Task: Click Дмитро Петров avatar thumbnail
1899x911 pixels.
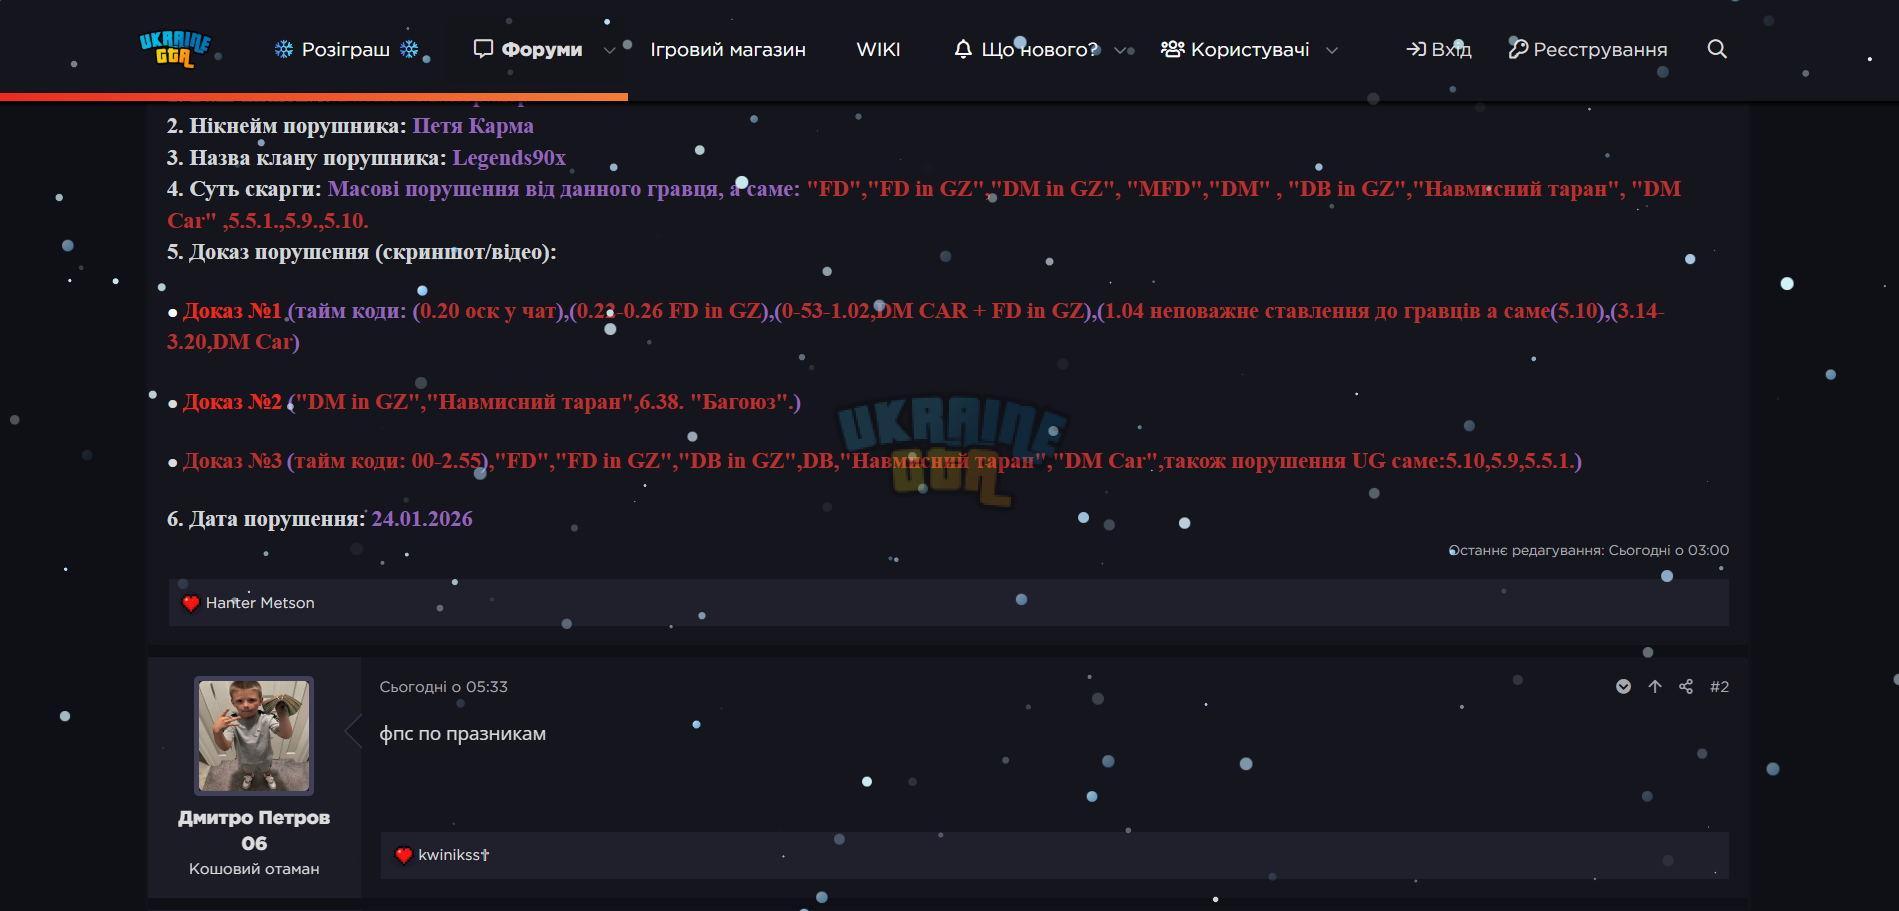Action: (x=254, y=736)
